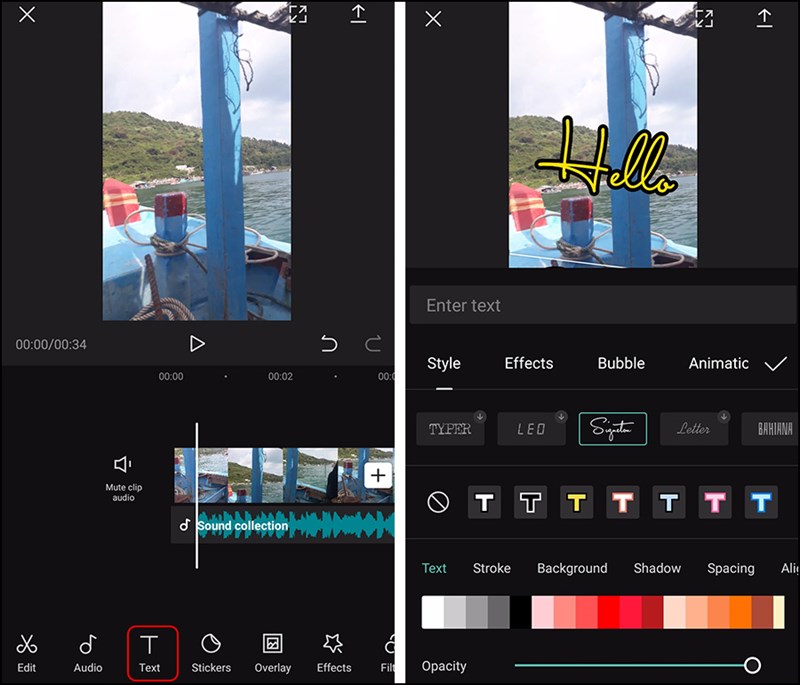This screenshot has width=800, height=685.
Task: Open the Bubble tab
Action: [620, 364]
